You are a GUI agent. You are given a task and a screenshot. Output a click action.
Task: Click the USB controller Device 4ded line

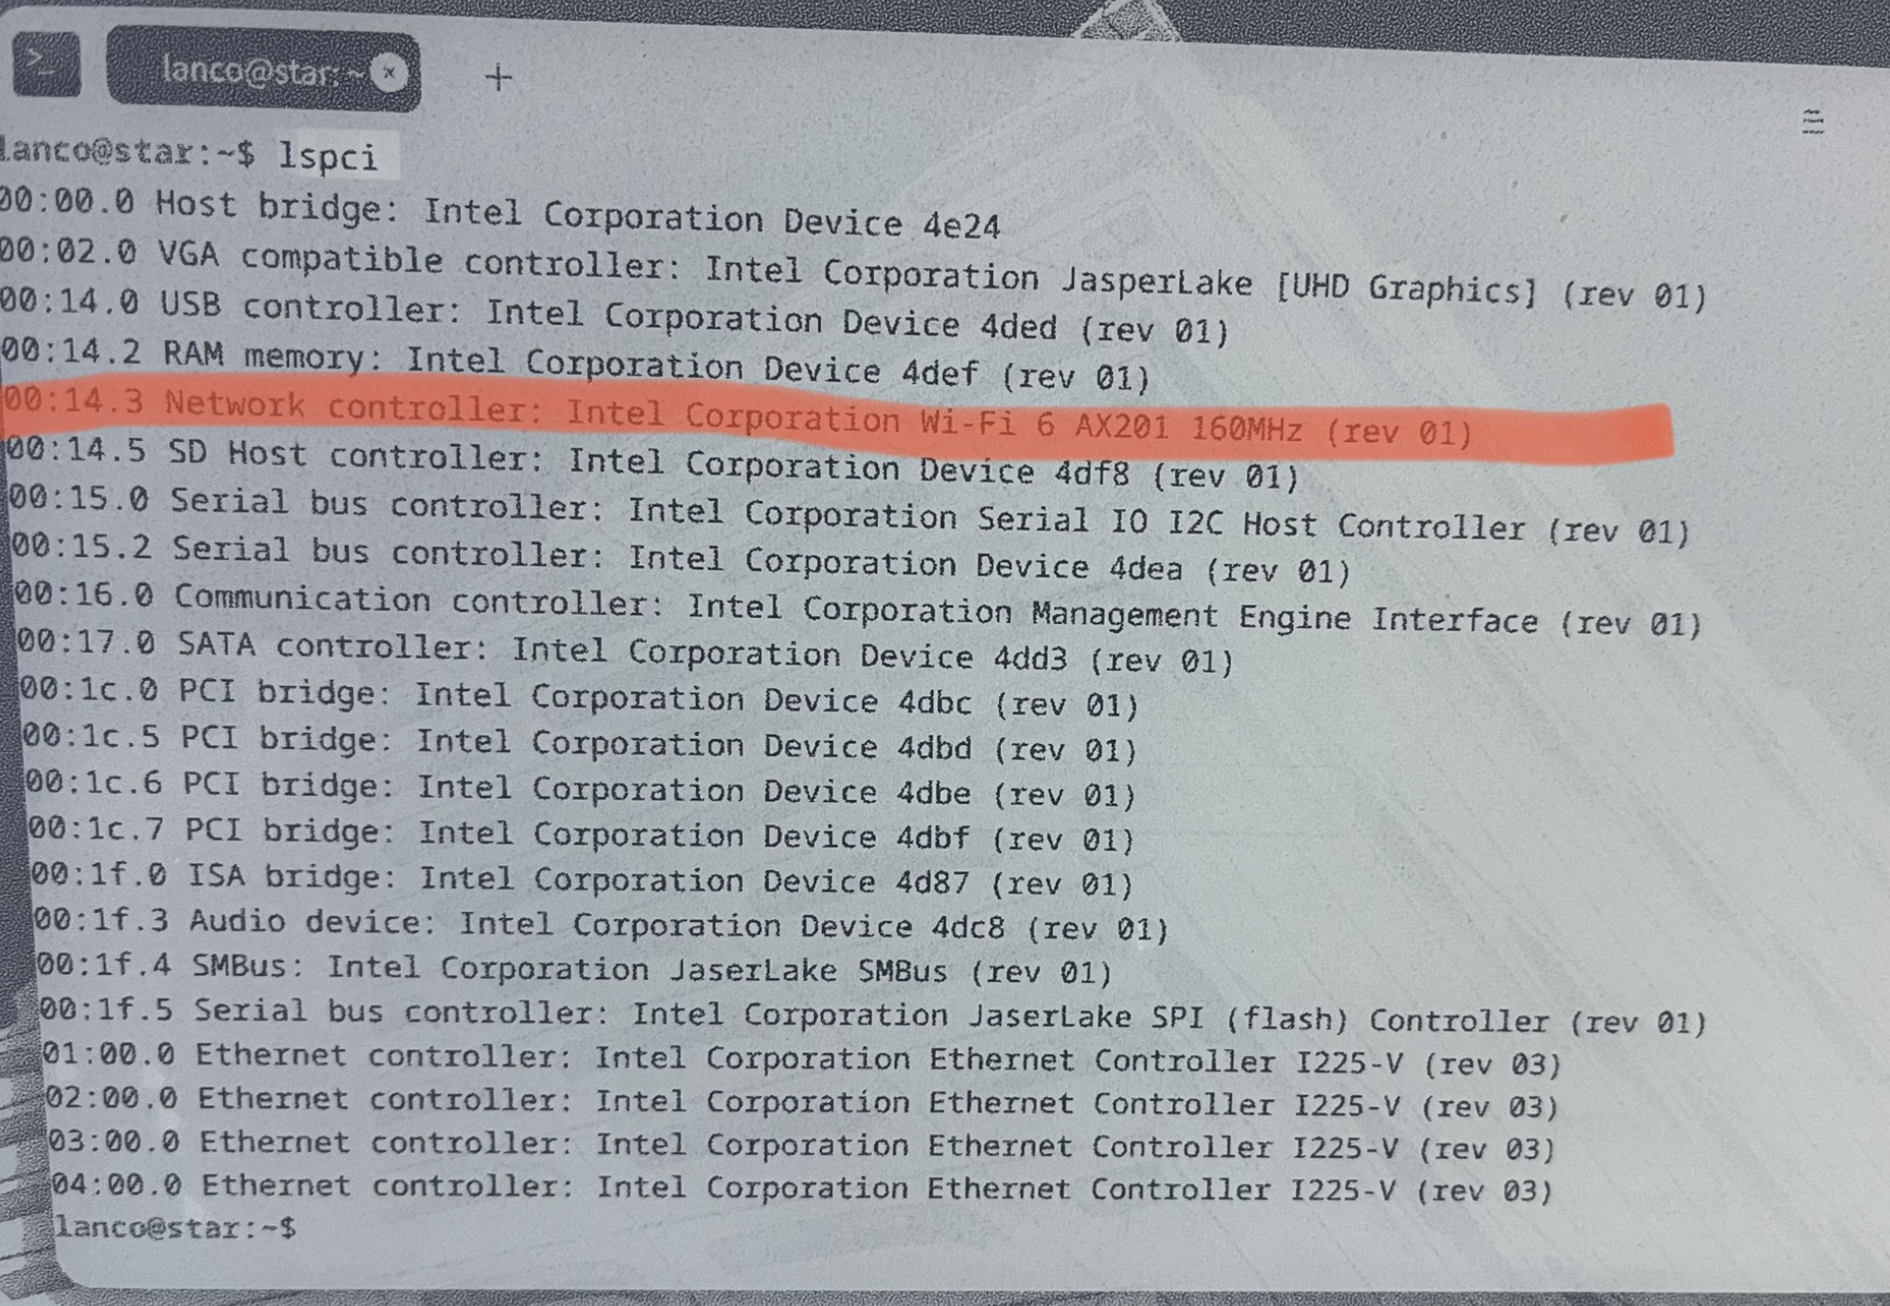[x=614, y=315]
